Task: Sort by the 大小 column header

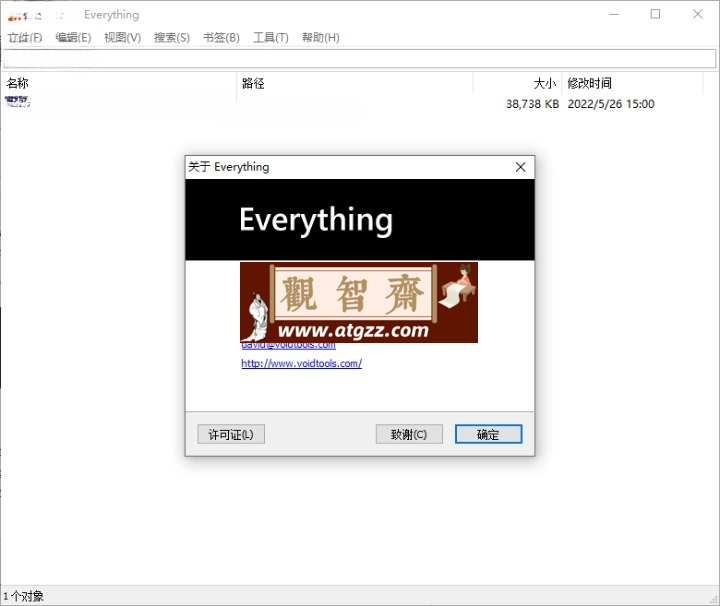Action: click(517, 83)
